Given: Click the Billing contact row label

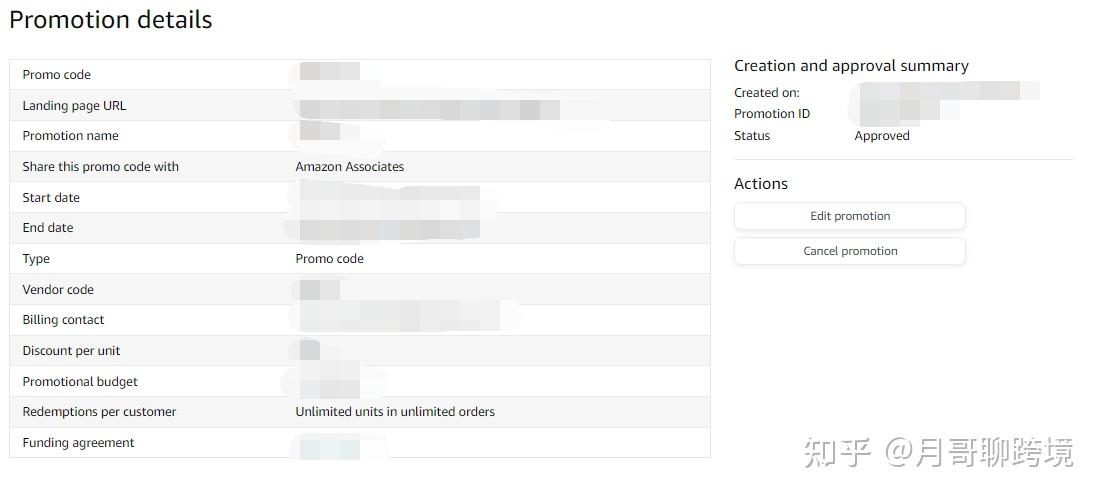Looking at the screenshot, I should 63,320.
